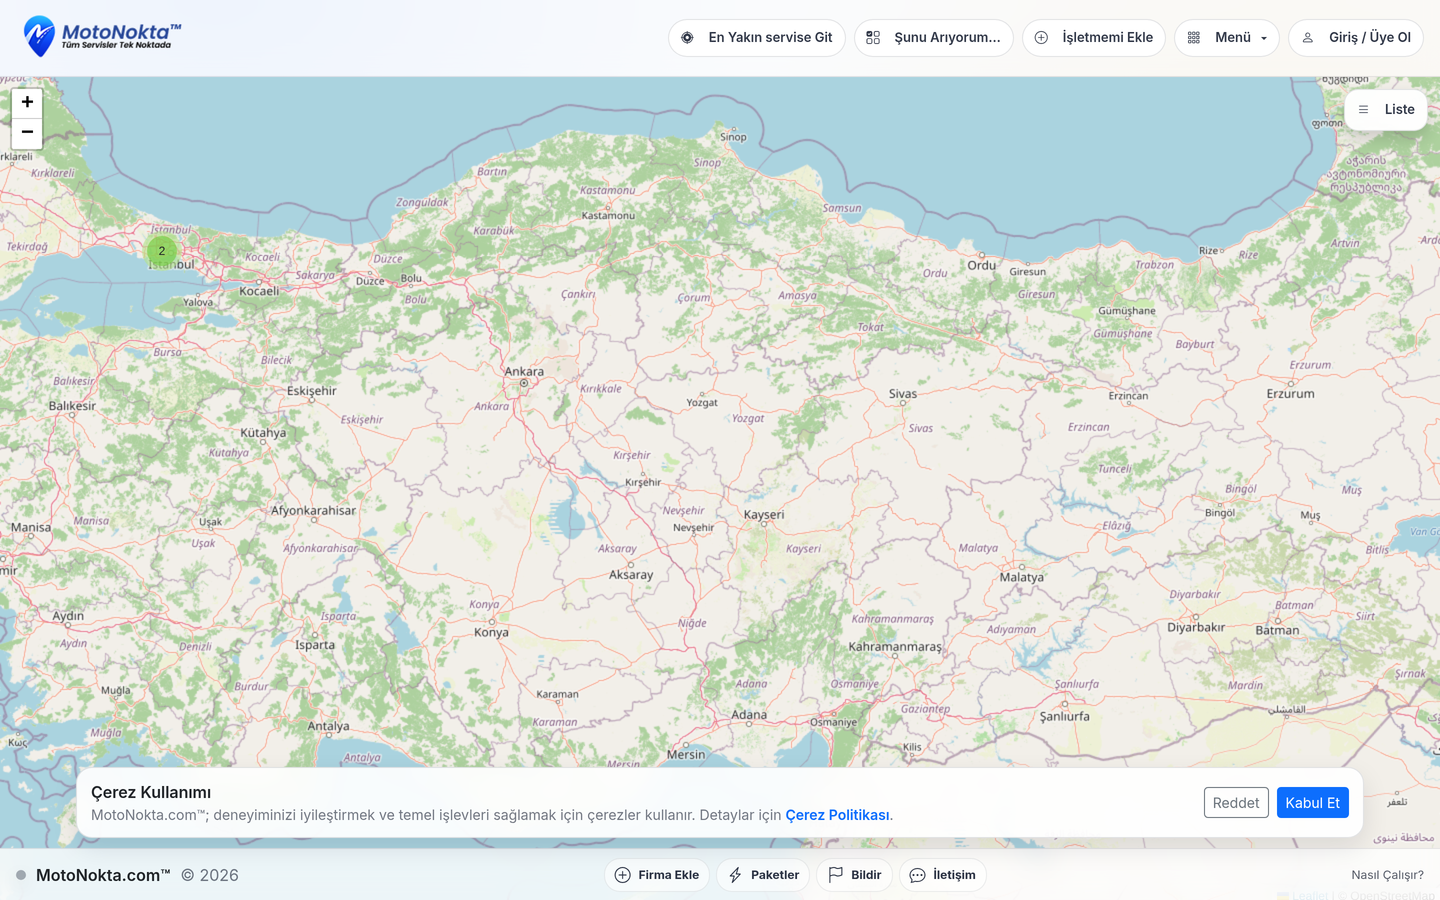The width and height of the screenshot is (1440, 900).
Task: Click the location target icon in En Yakın servise Git
Action: [687, 38]
